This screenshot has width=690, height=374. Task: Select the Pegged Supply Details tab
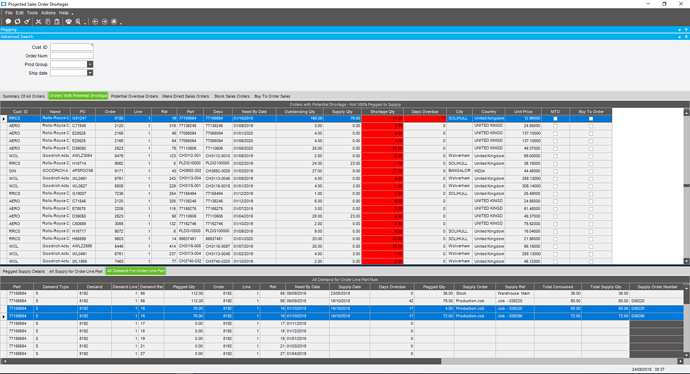pyautogui.click(x=24, y=271)
